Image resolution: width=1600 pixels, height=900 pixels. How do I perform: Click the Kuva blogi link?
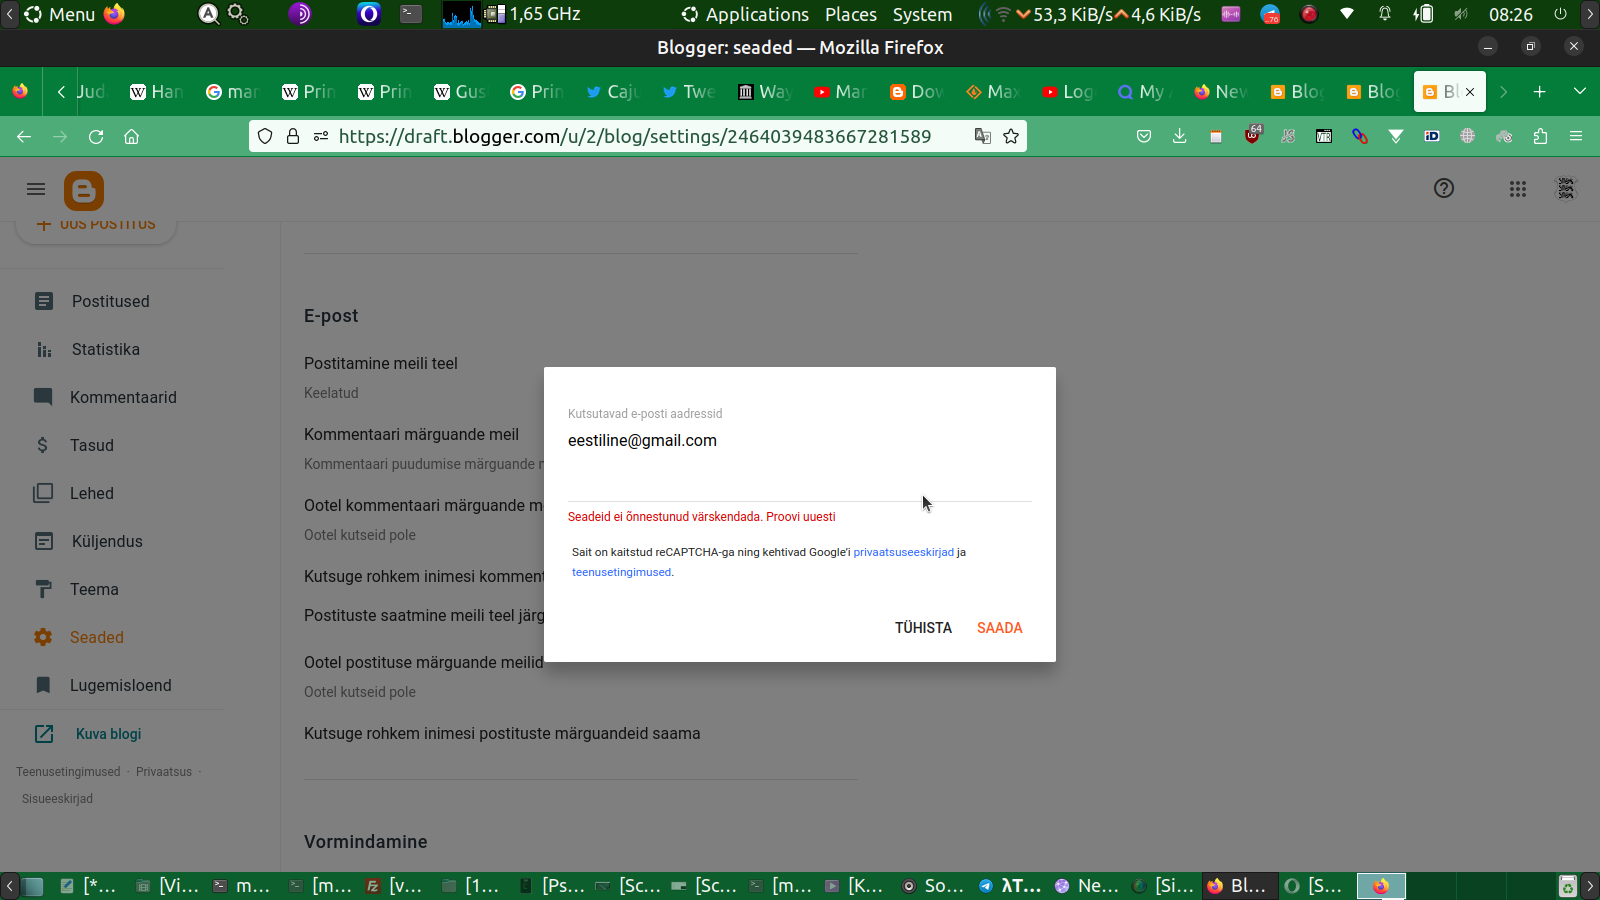point(108,734)
